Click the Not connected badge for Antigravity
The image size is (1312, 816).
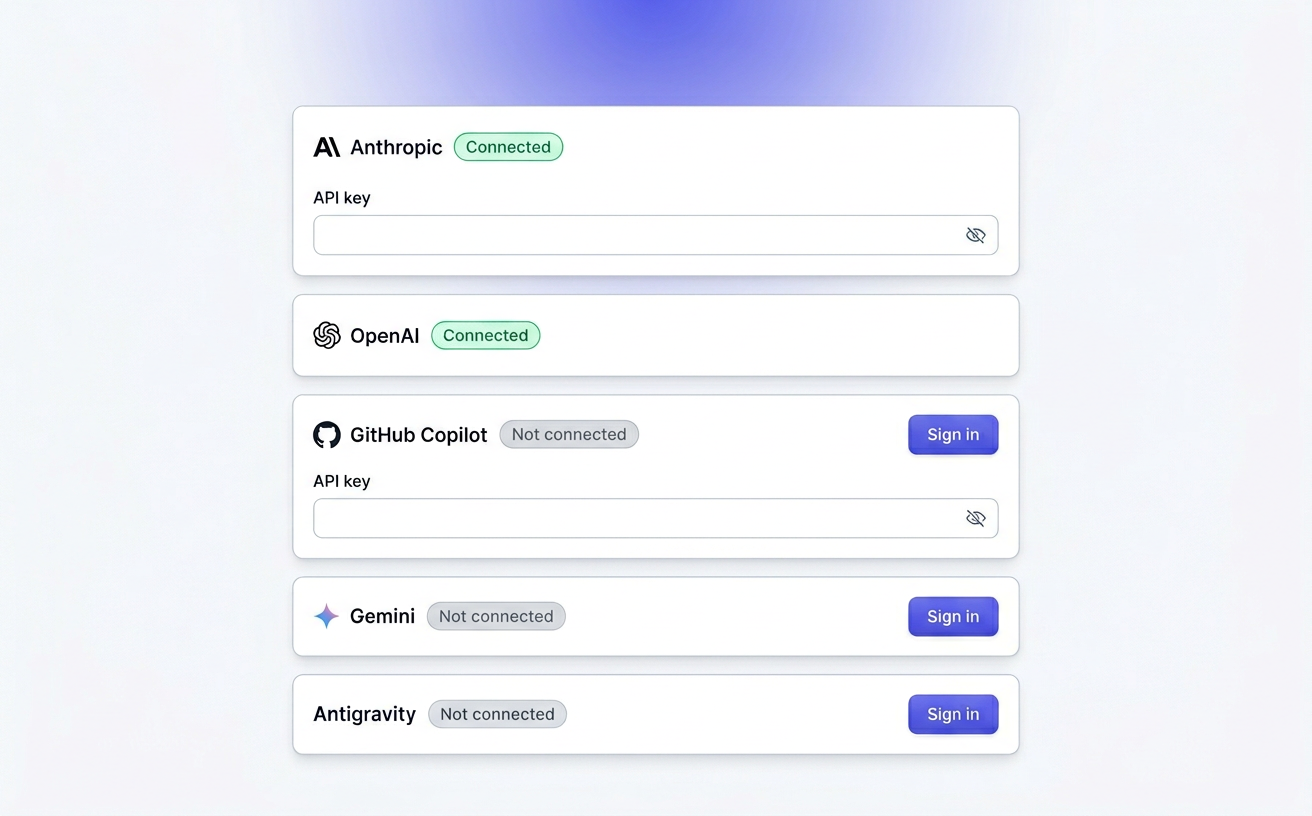pyautogui.click(x=497, y=714)
